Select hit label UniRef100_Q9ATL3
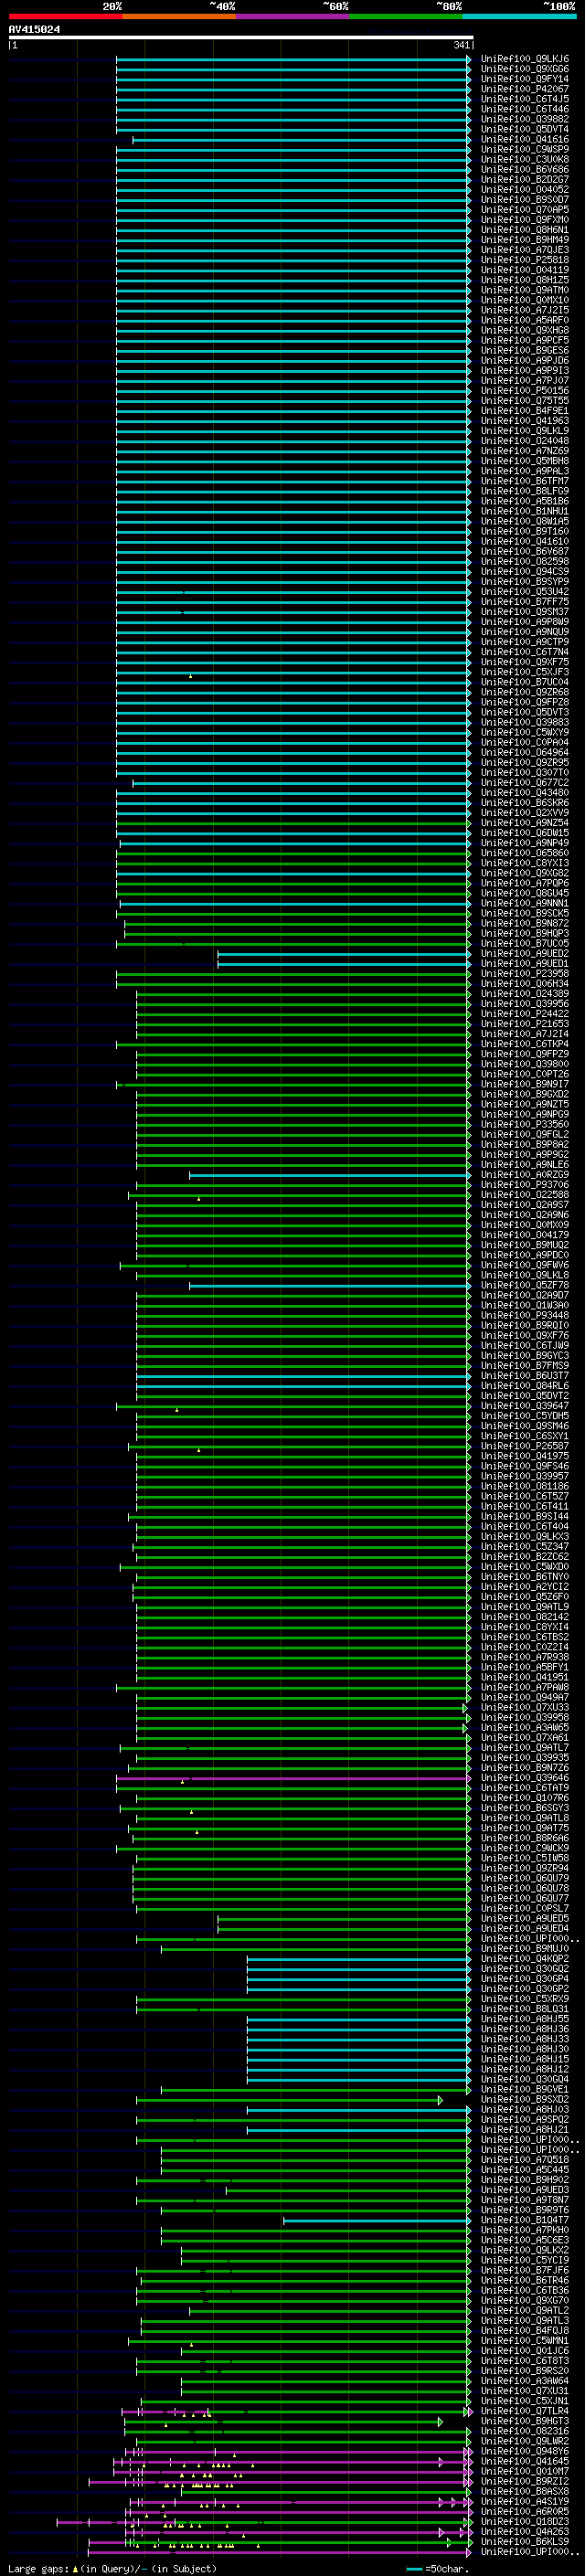The width and height of the screenshot is (585, 2576). 525,2320
